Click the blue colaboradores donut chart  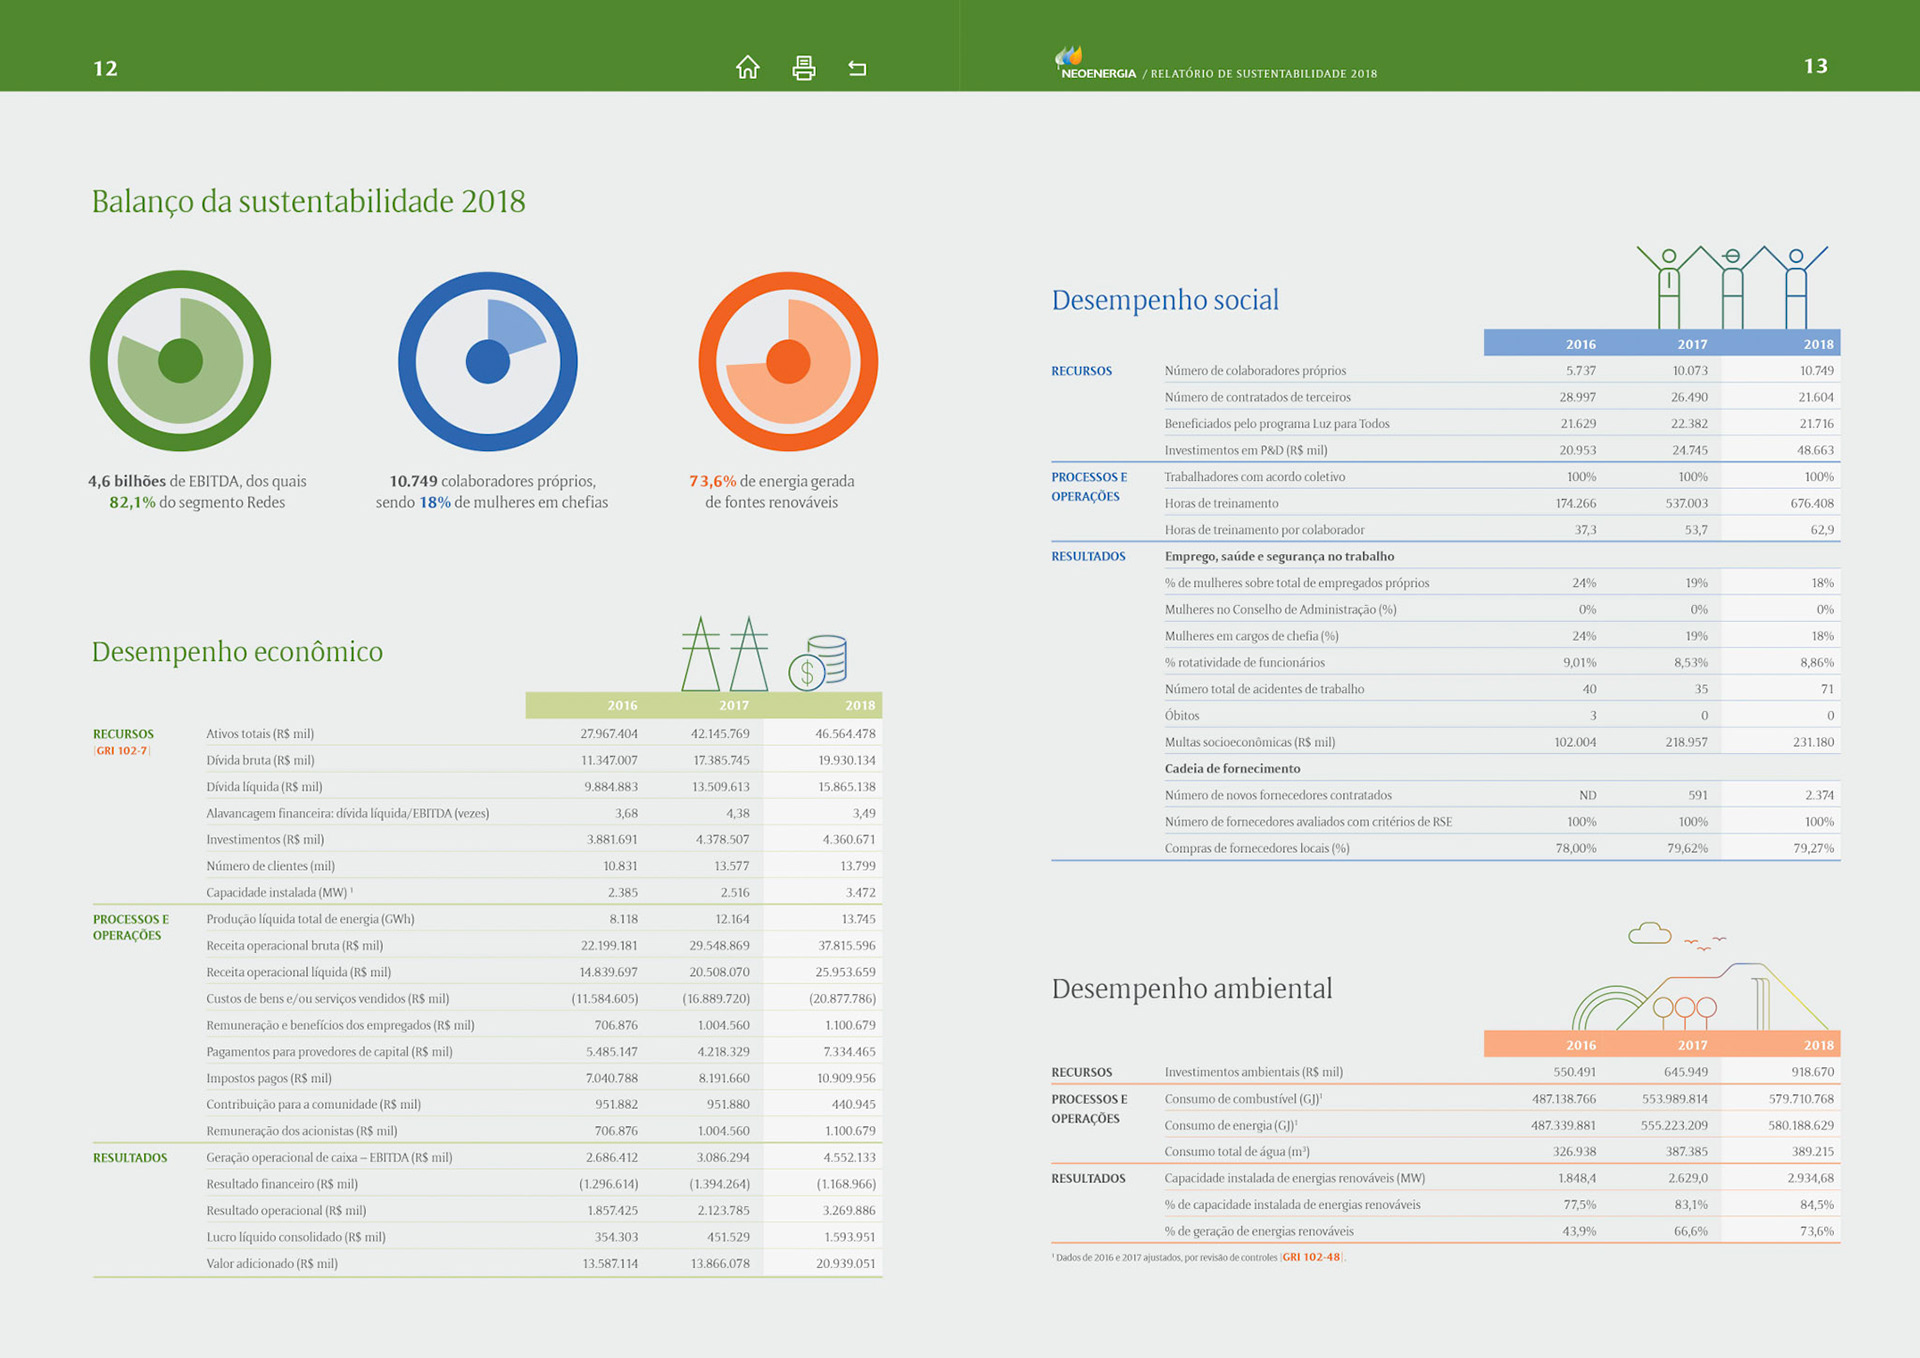(x=488, y=361)
